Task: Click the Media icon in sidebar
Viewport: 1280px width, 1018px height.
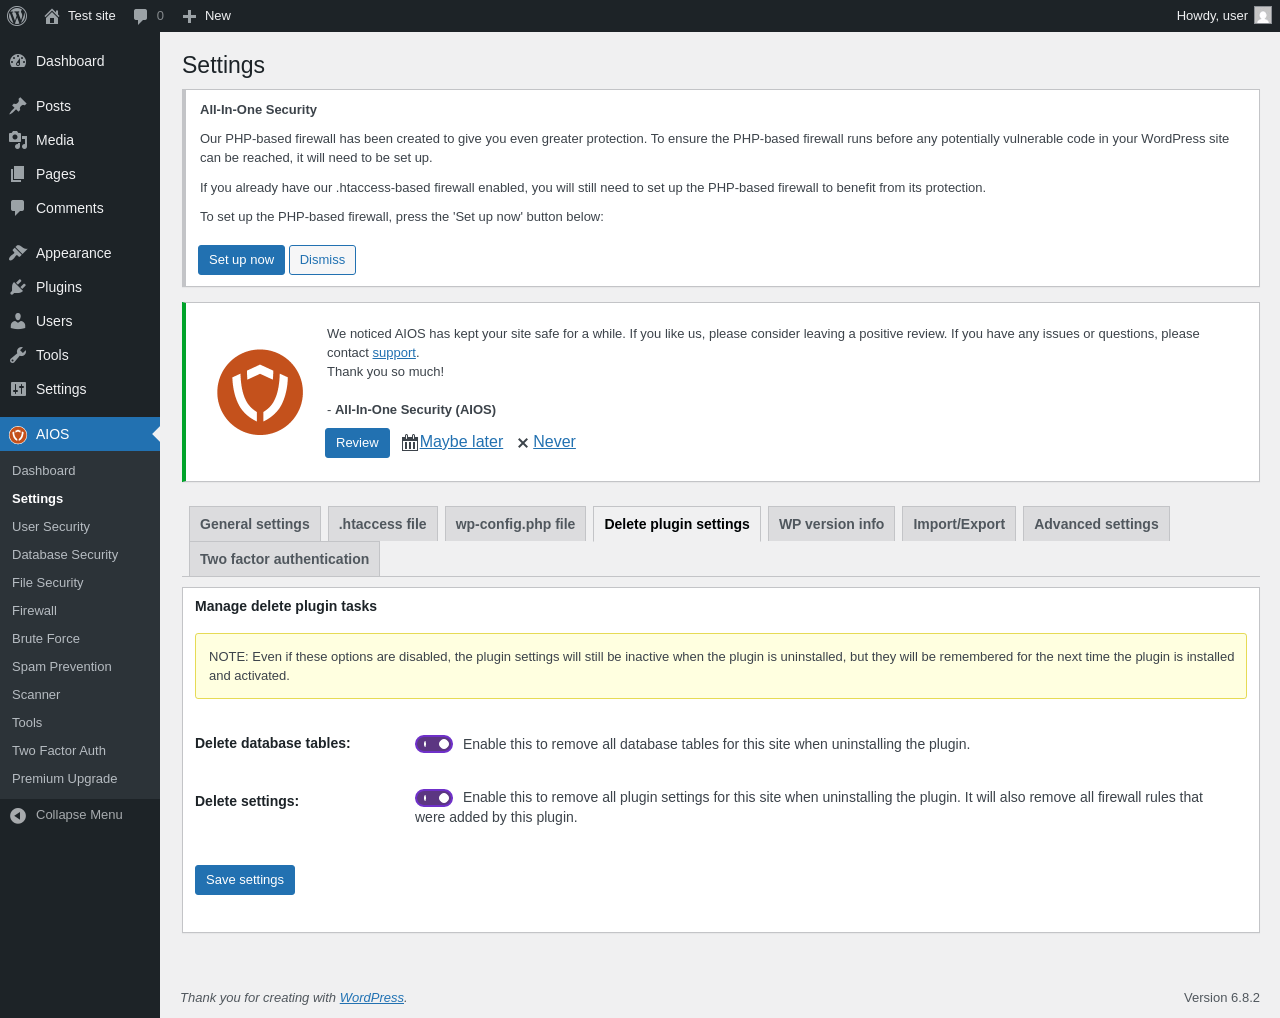Action: tap(18, 140)
